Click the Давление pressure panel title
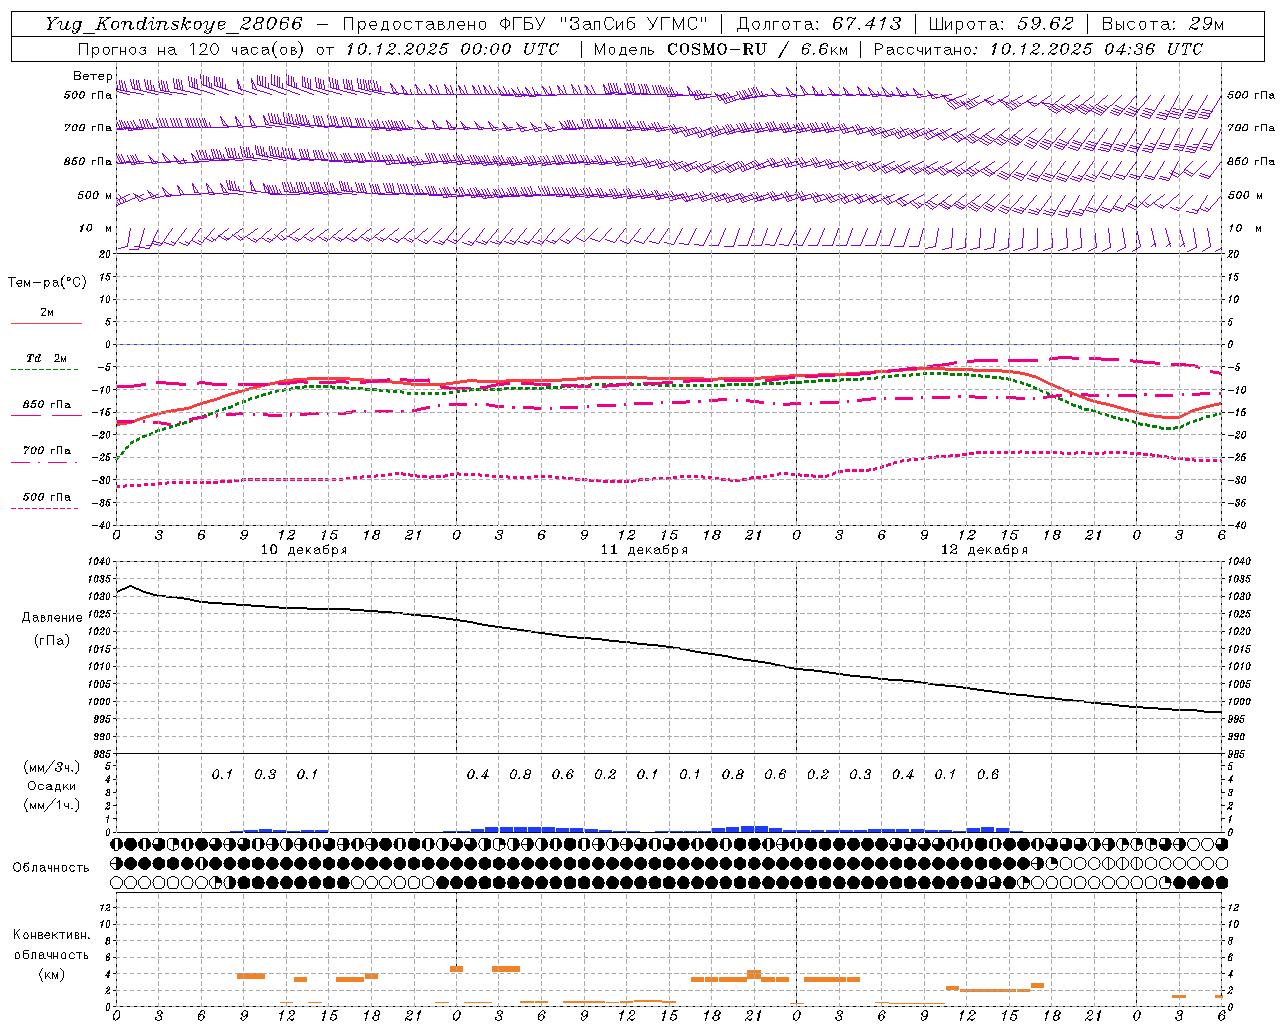The image size is (1280, 1024). pos(52,618)
